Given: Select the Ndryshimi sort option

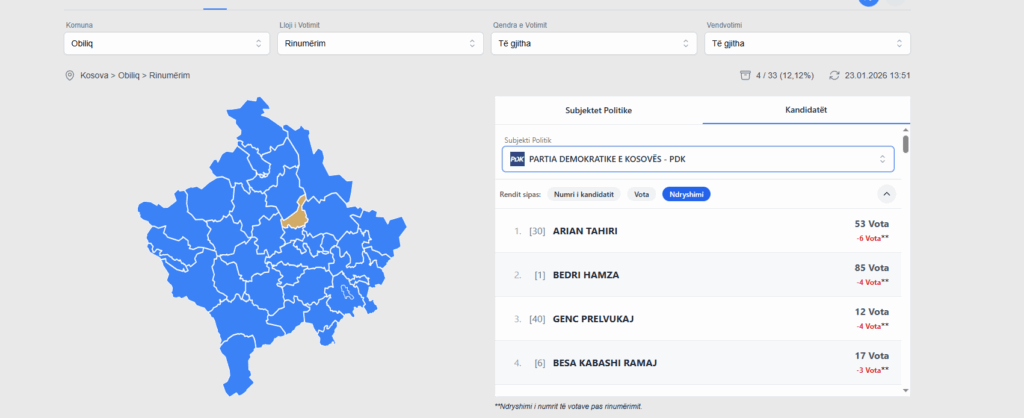Looking at the screenshot, I should [685, 194].
